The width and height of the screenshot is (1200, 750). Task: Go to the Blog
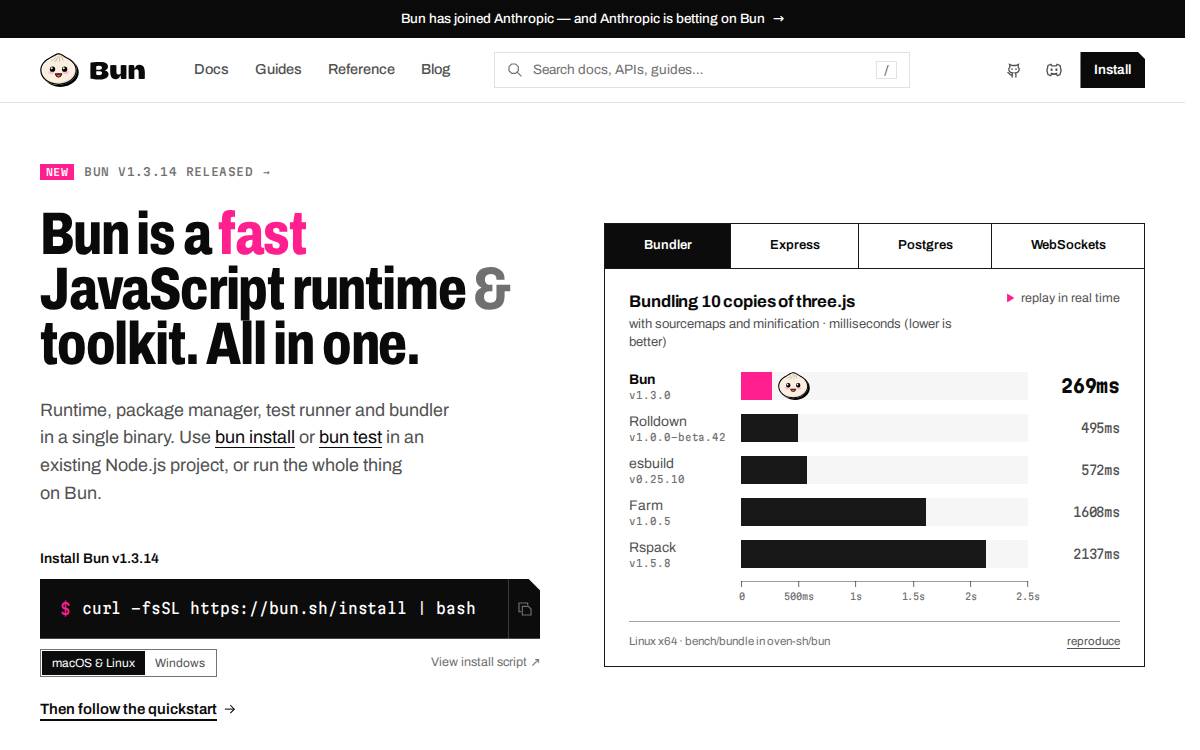click(x=436, y=69)
